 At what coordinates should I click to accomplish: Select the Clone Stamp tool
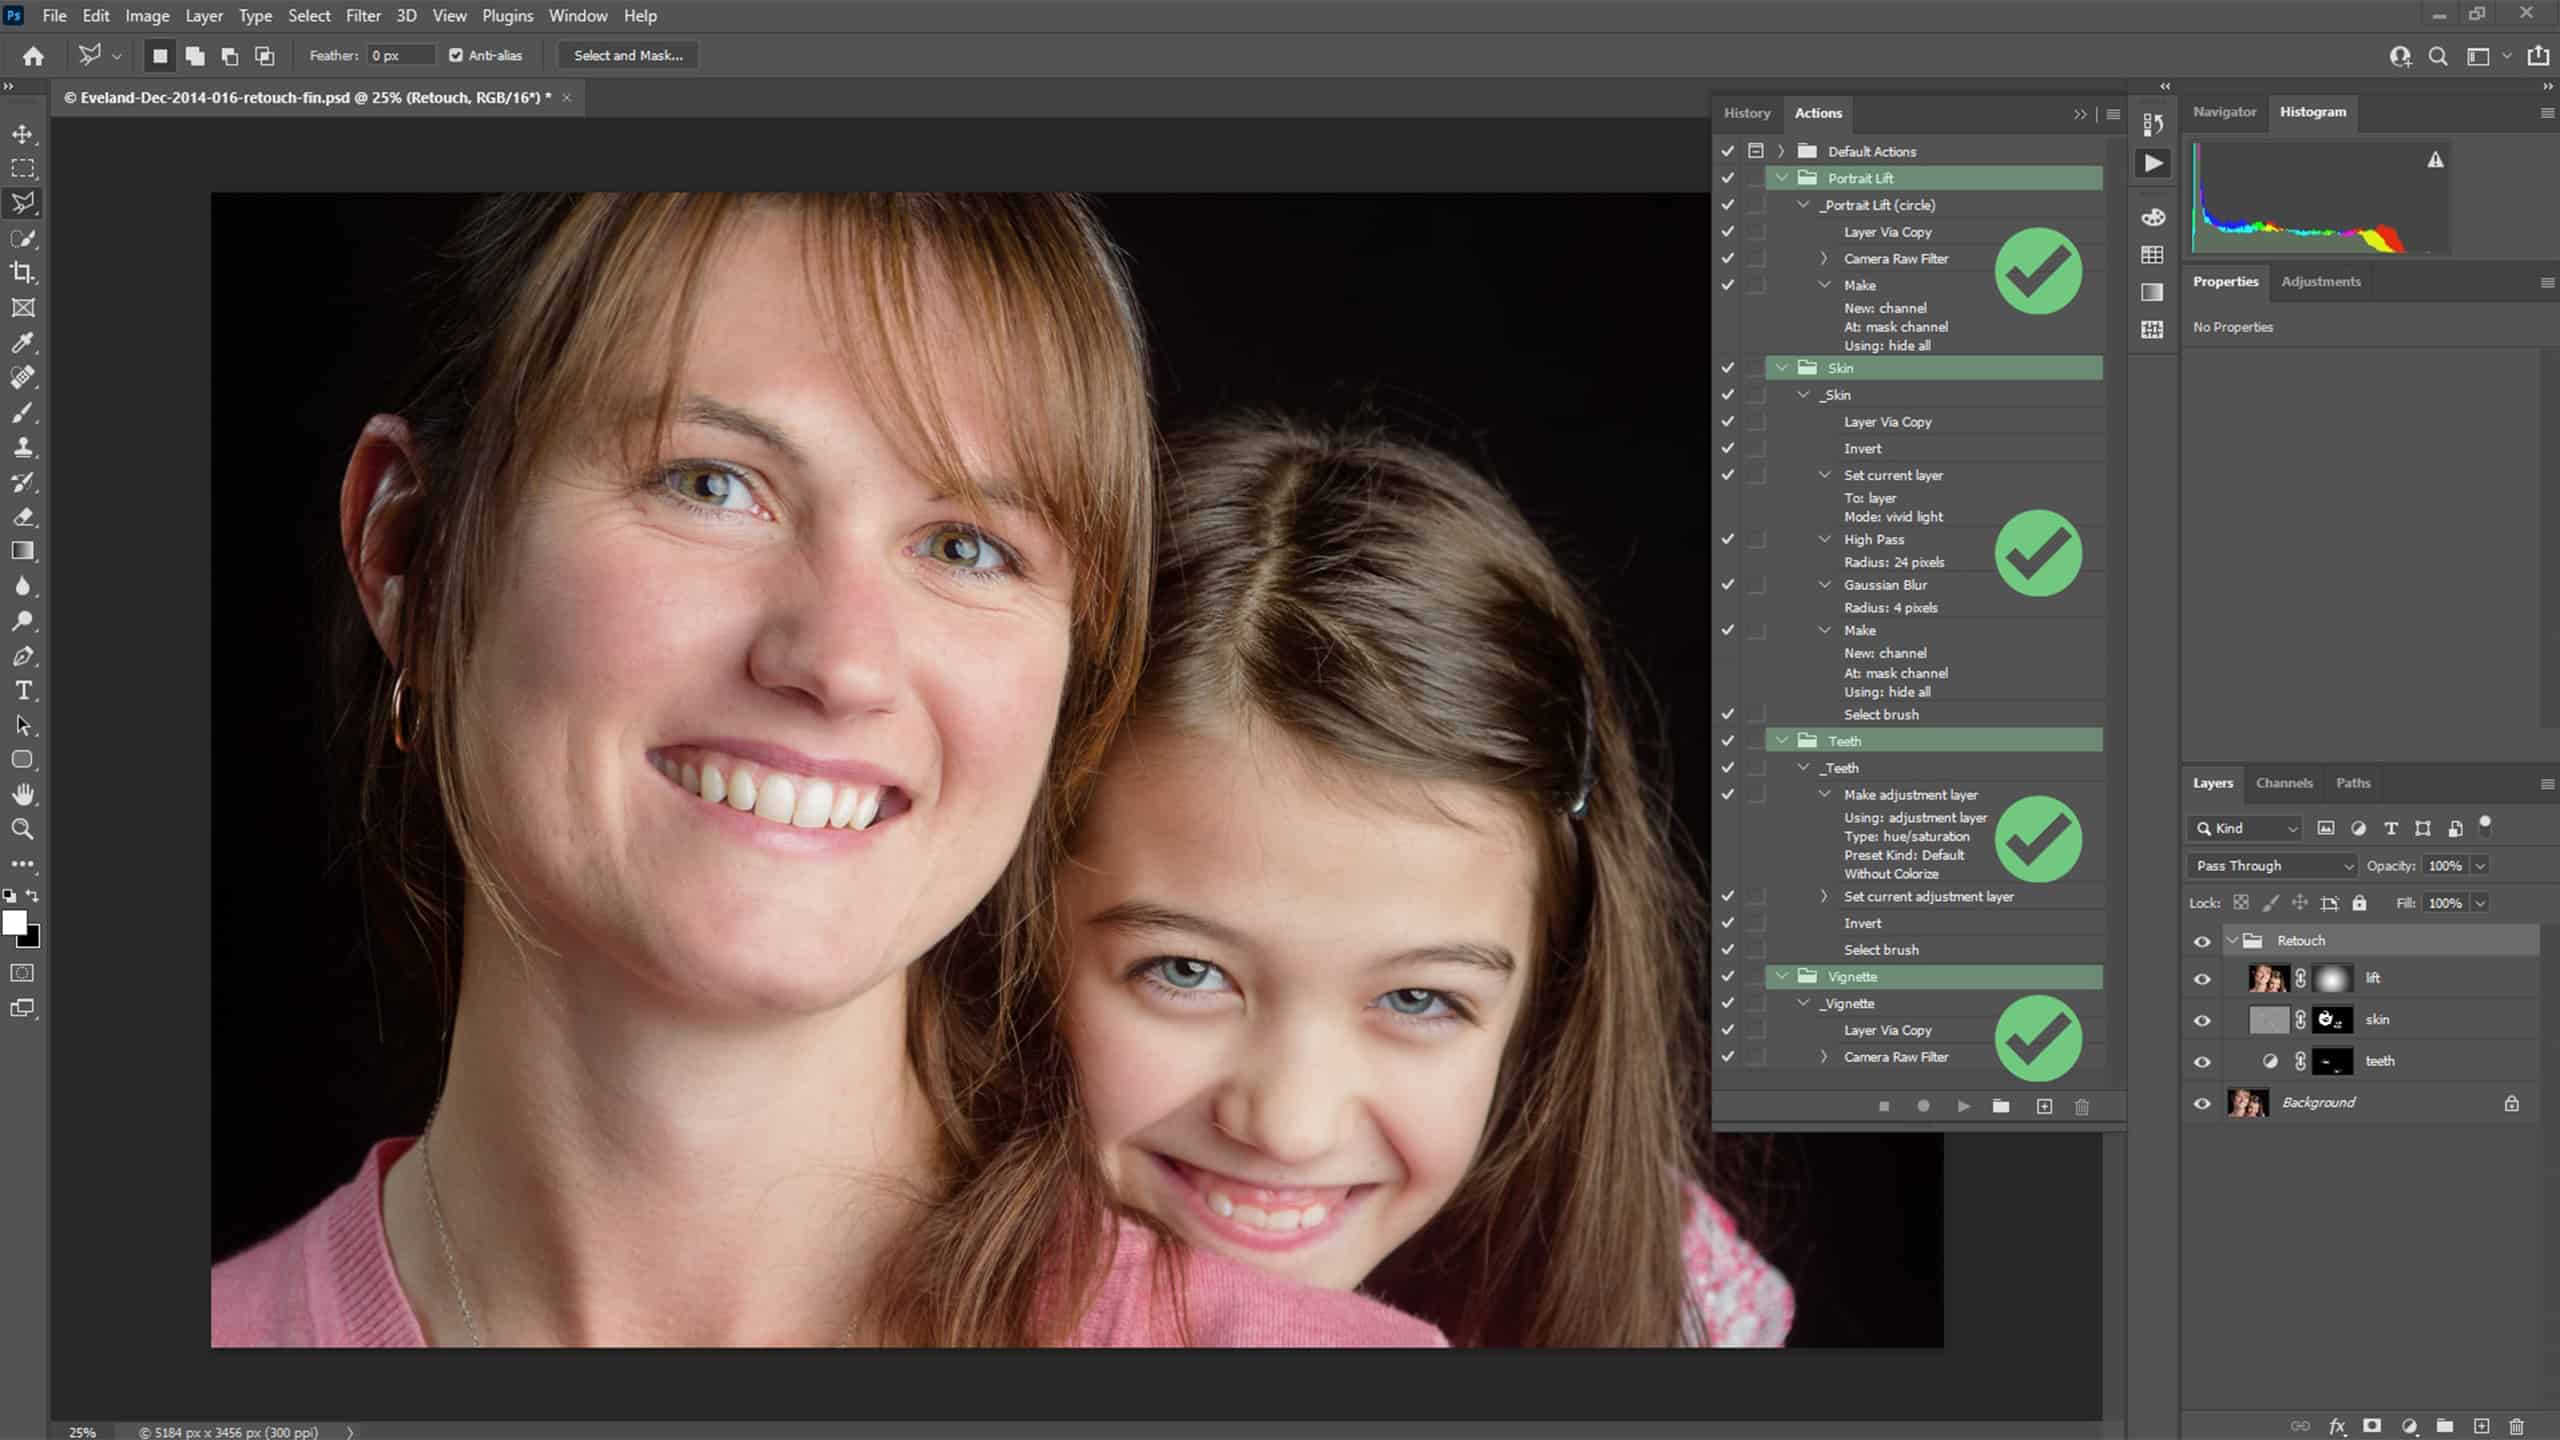point(22,447)
